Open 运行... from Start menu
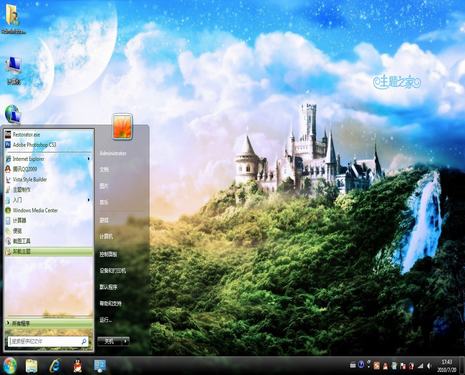The image size is (465, 375). (105, 320)
